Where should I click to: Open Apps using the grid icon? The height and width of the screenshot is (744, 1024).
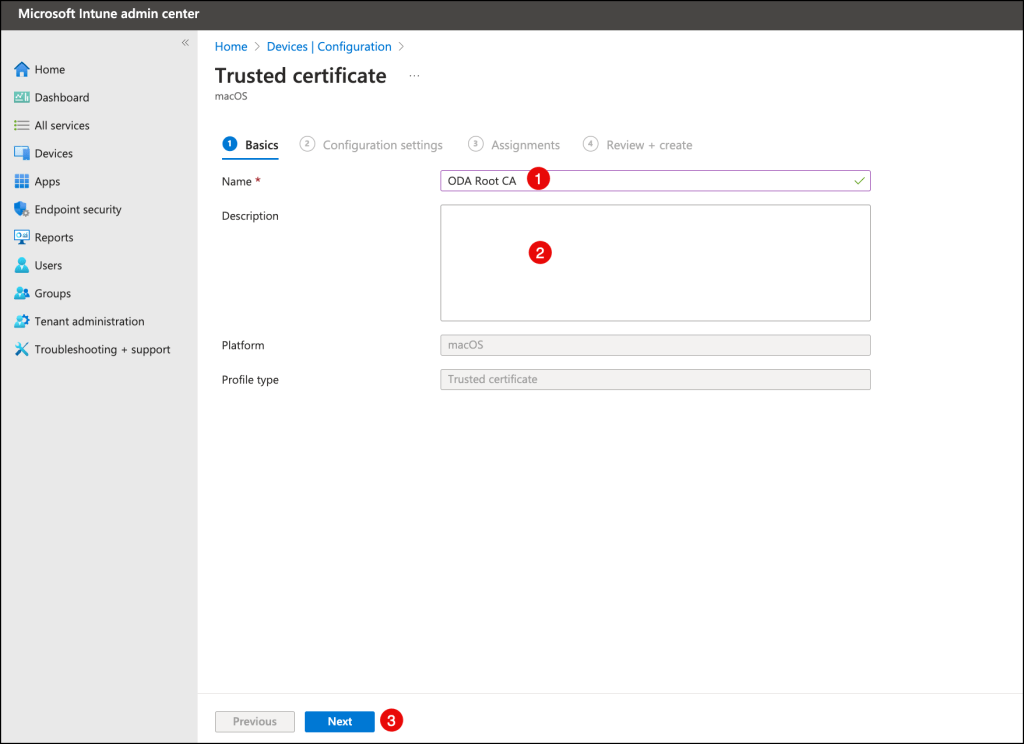click(x=22, y=182)
